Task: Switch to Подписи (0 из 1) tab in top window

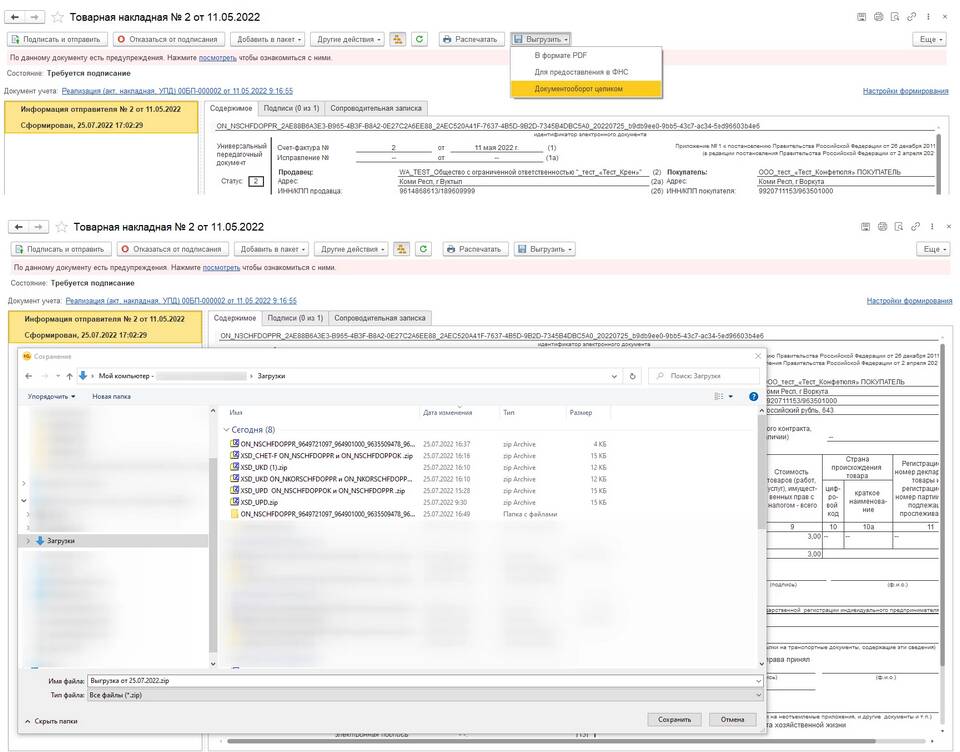Action: pyautogui.click(x=291, y=108)
